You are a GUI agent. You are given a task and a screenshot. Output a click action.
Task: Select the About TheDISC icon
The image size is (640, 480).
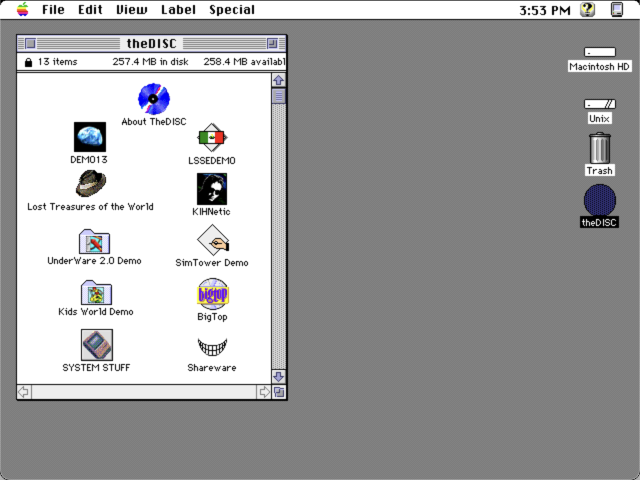click(154, 99)
